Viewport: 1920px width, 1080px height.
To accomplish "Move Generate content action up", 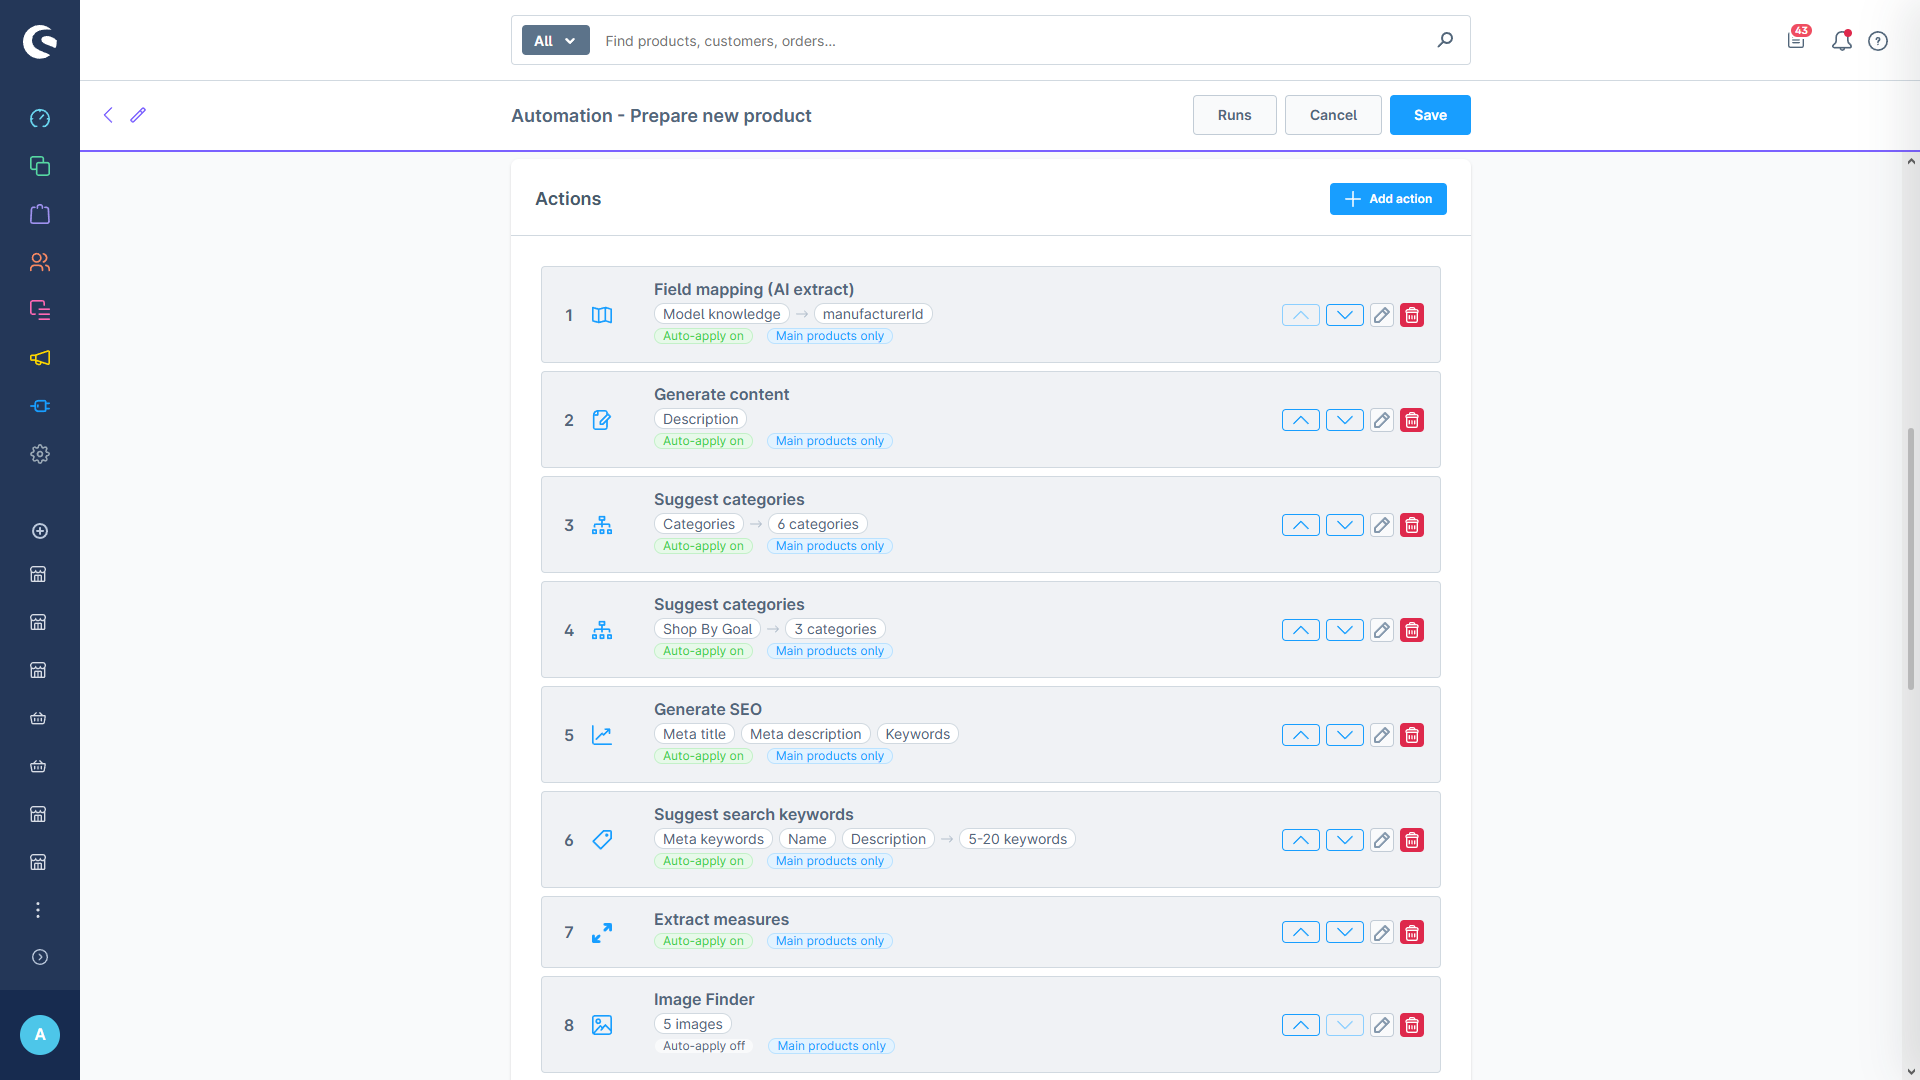I will click(x=1301, y=420).
